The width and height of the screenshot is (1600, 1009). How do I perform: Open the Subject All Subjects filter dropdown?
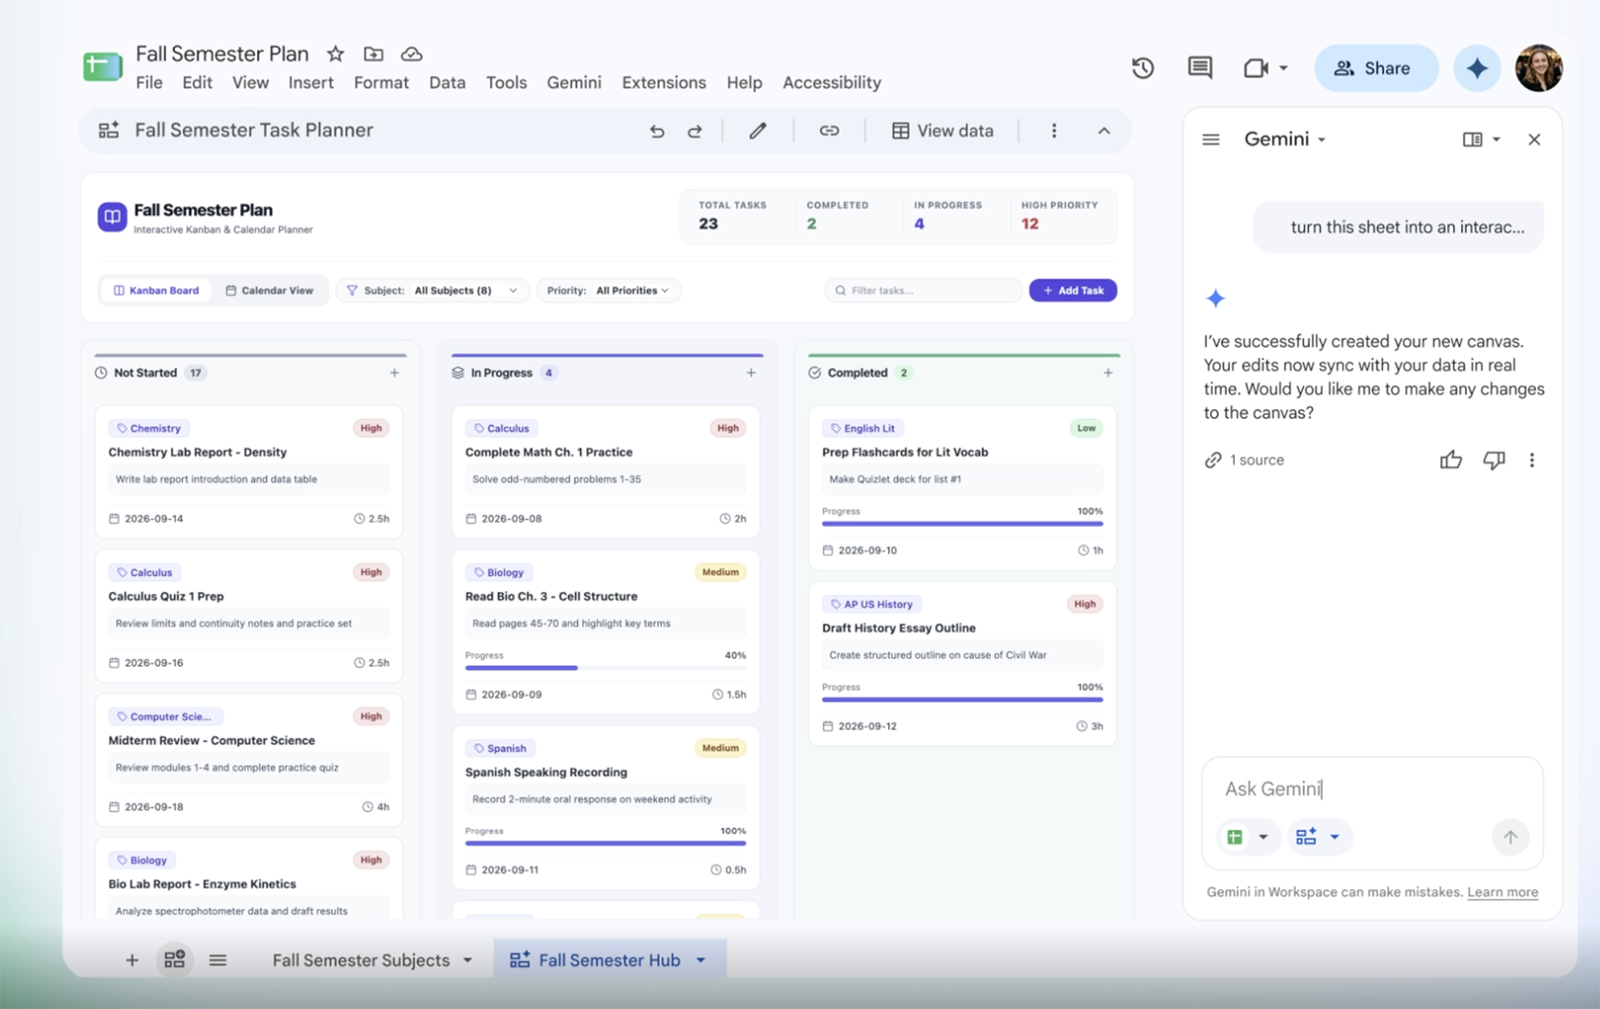432,291
